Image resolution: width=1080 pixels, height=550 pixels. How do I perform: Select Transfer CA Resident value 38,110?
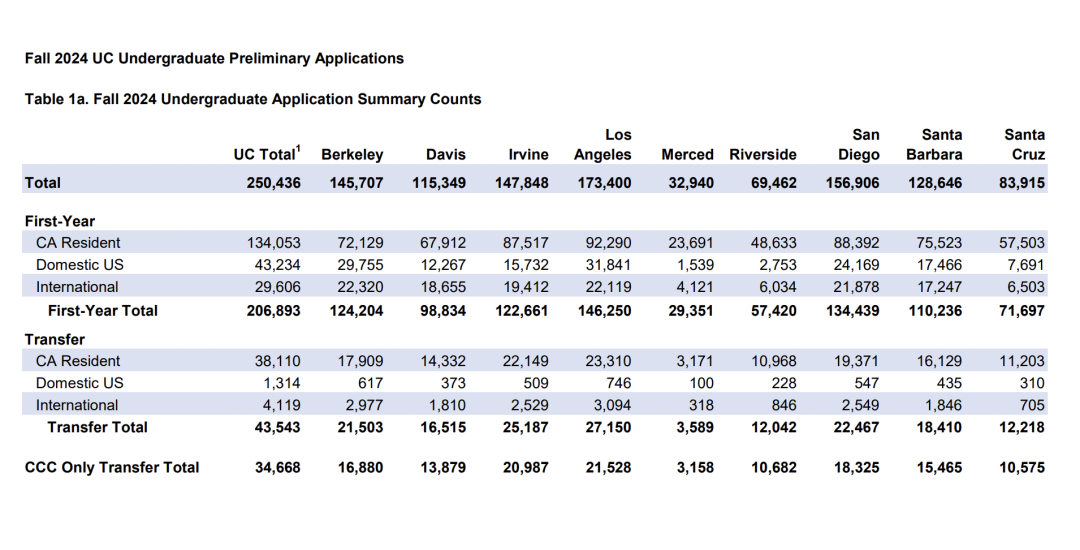click(278, 361)
